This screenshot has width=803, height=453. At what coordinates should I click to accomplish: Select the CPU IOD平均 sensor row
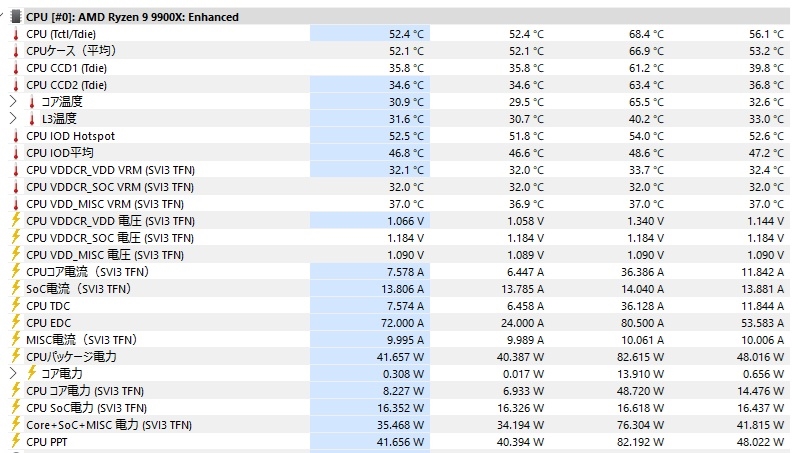tap(60, 153)
